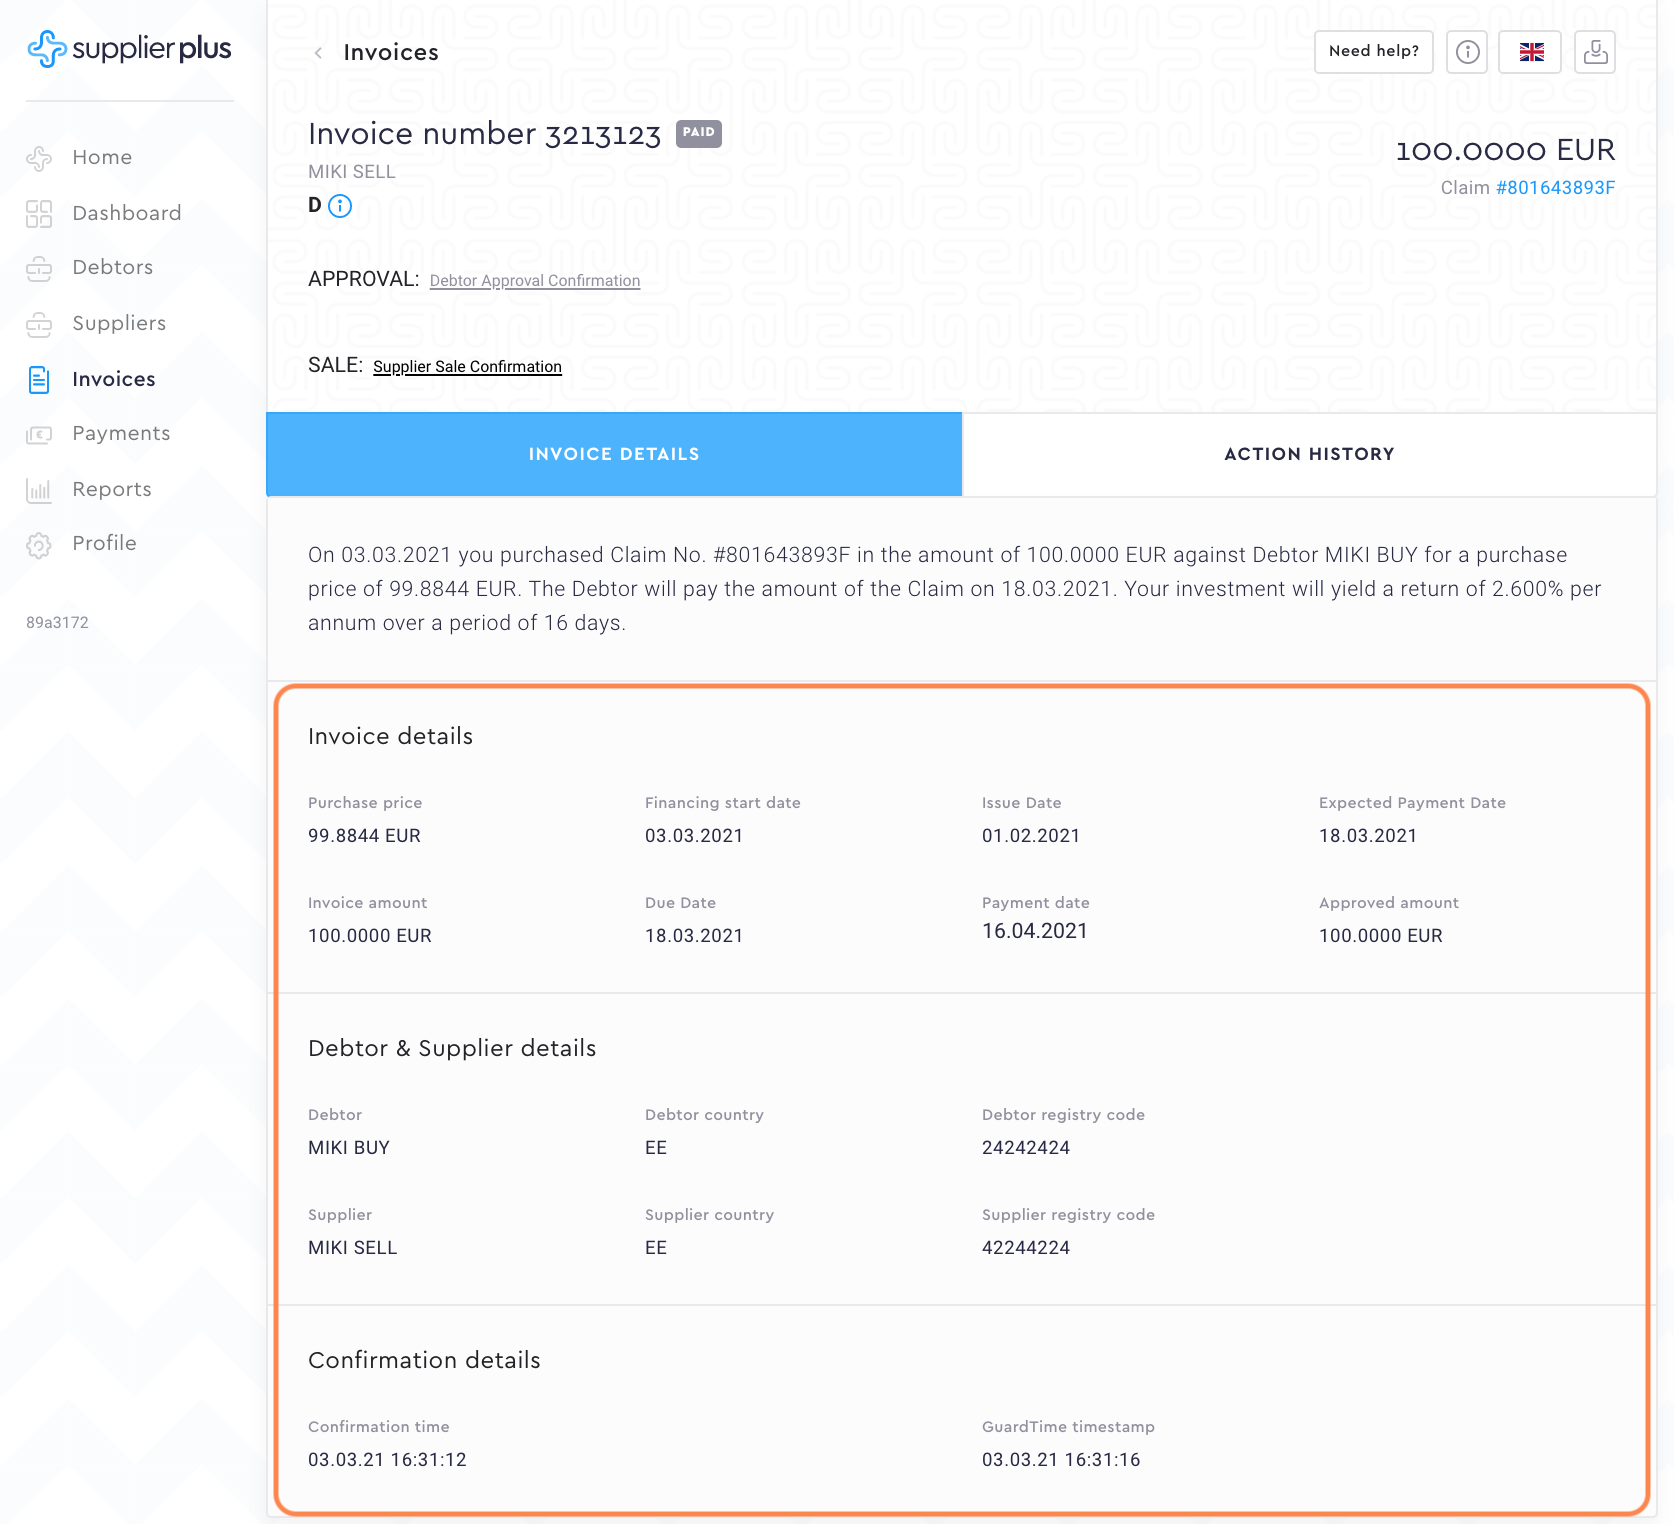The image size is (1674, 1524).
Task: Click the download icon button in header
Action: tap(1595, 52)
